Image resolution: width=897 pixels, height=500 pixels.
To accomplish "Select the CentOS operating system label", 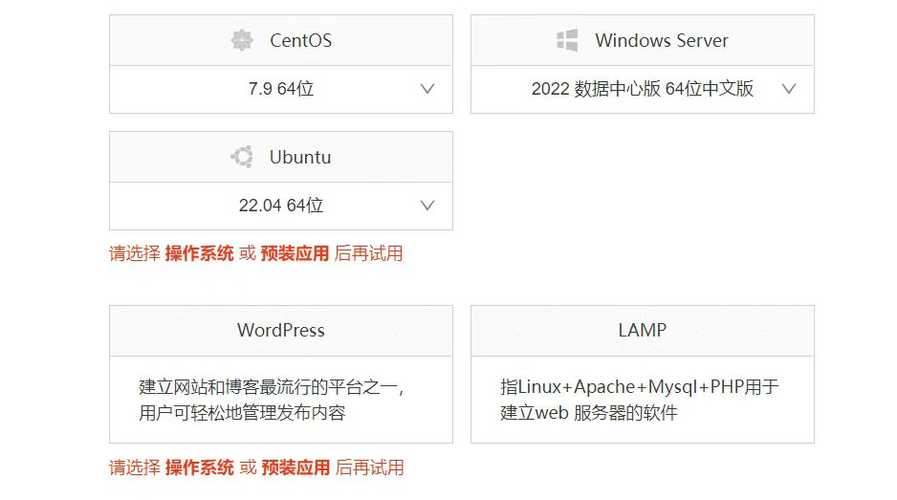I will [300, 41].
